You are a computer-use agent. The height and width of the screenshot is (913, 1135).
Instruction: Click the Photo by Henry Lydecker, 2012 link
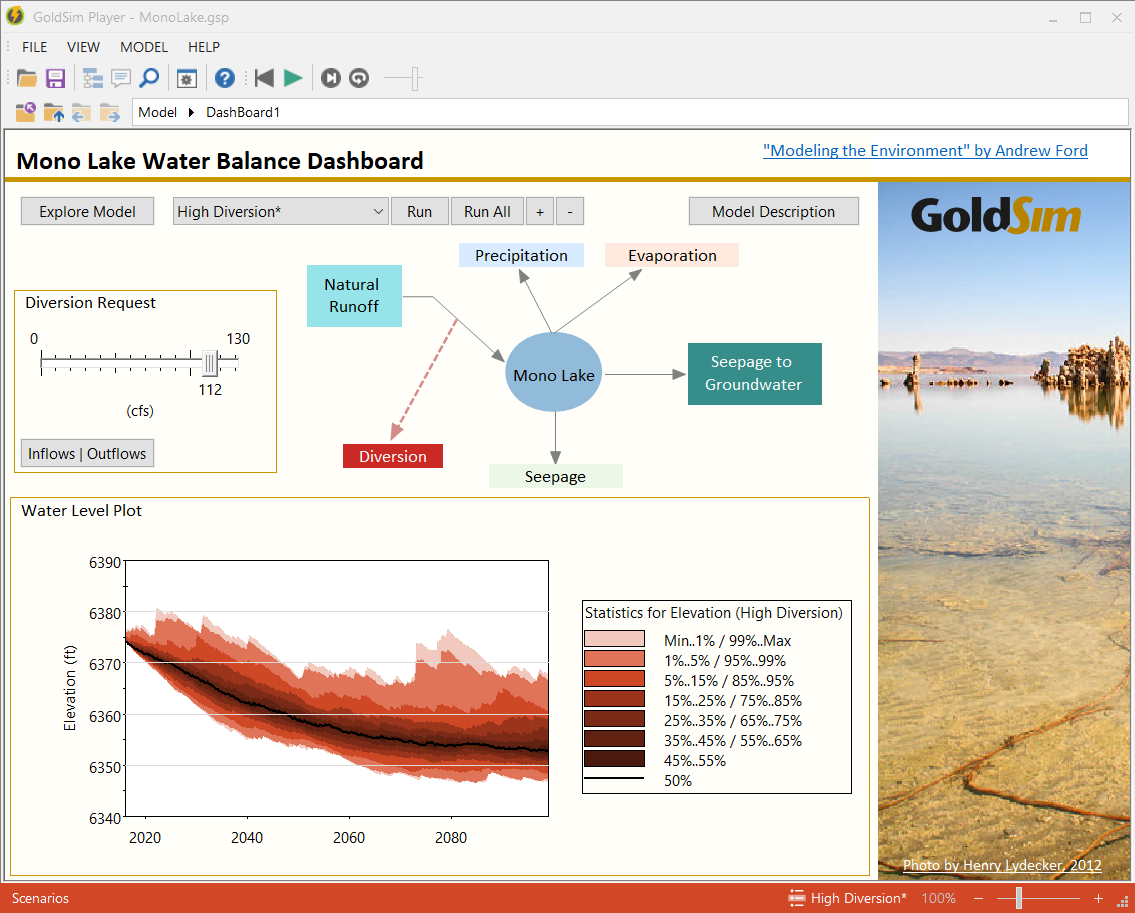pos(1002,865)
